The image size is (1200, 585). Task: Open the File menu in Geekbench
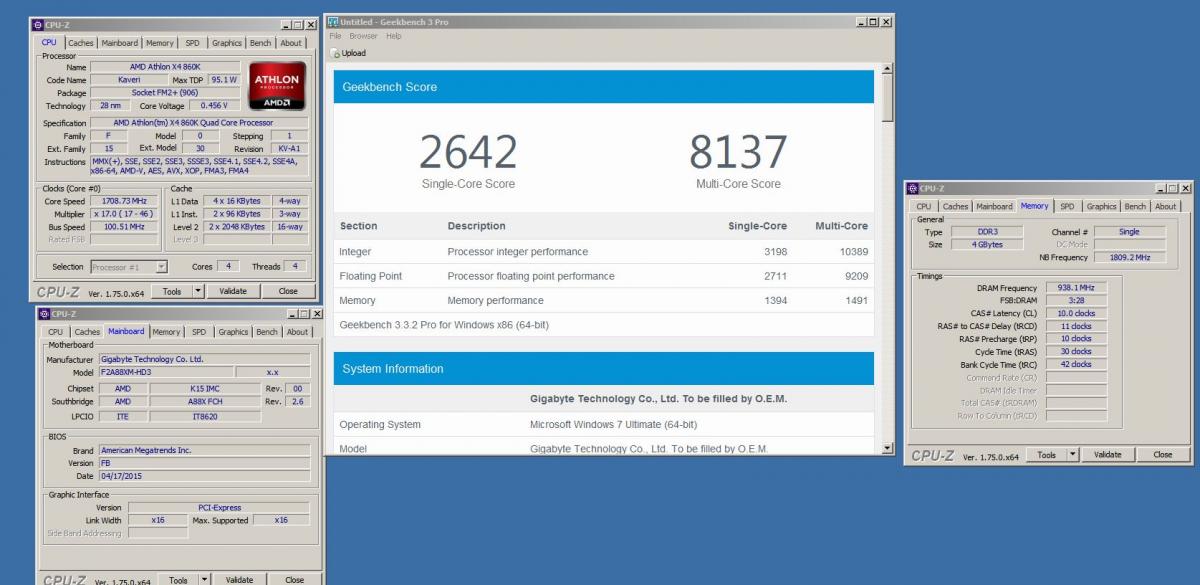335,36
